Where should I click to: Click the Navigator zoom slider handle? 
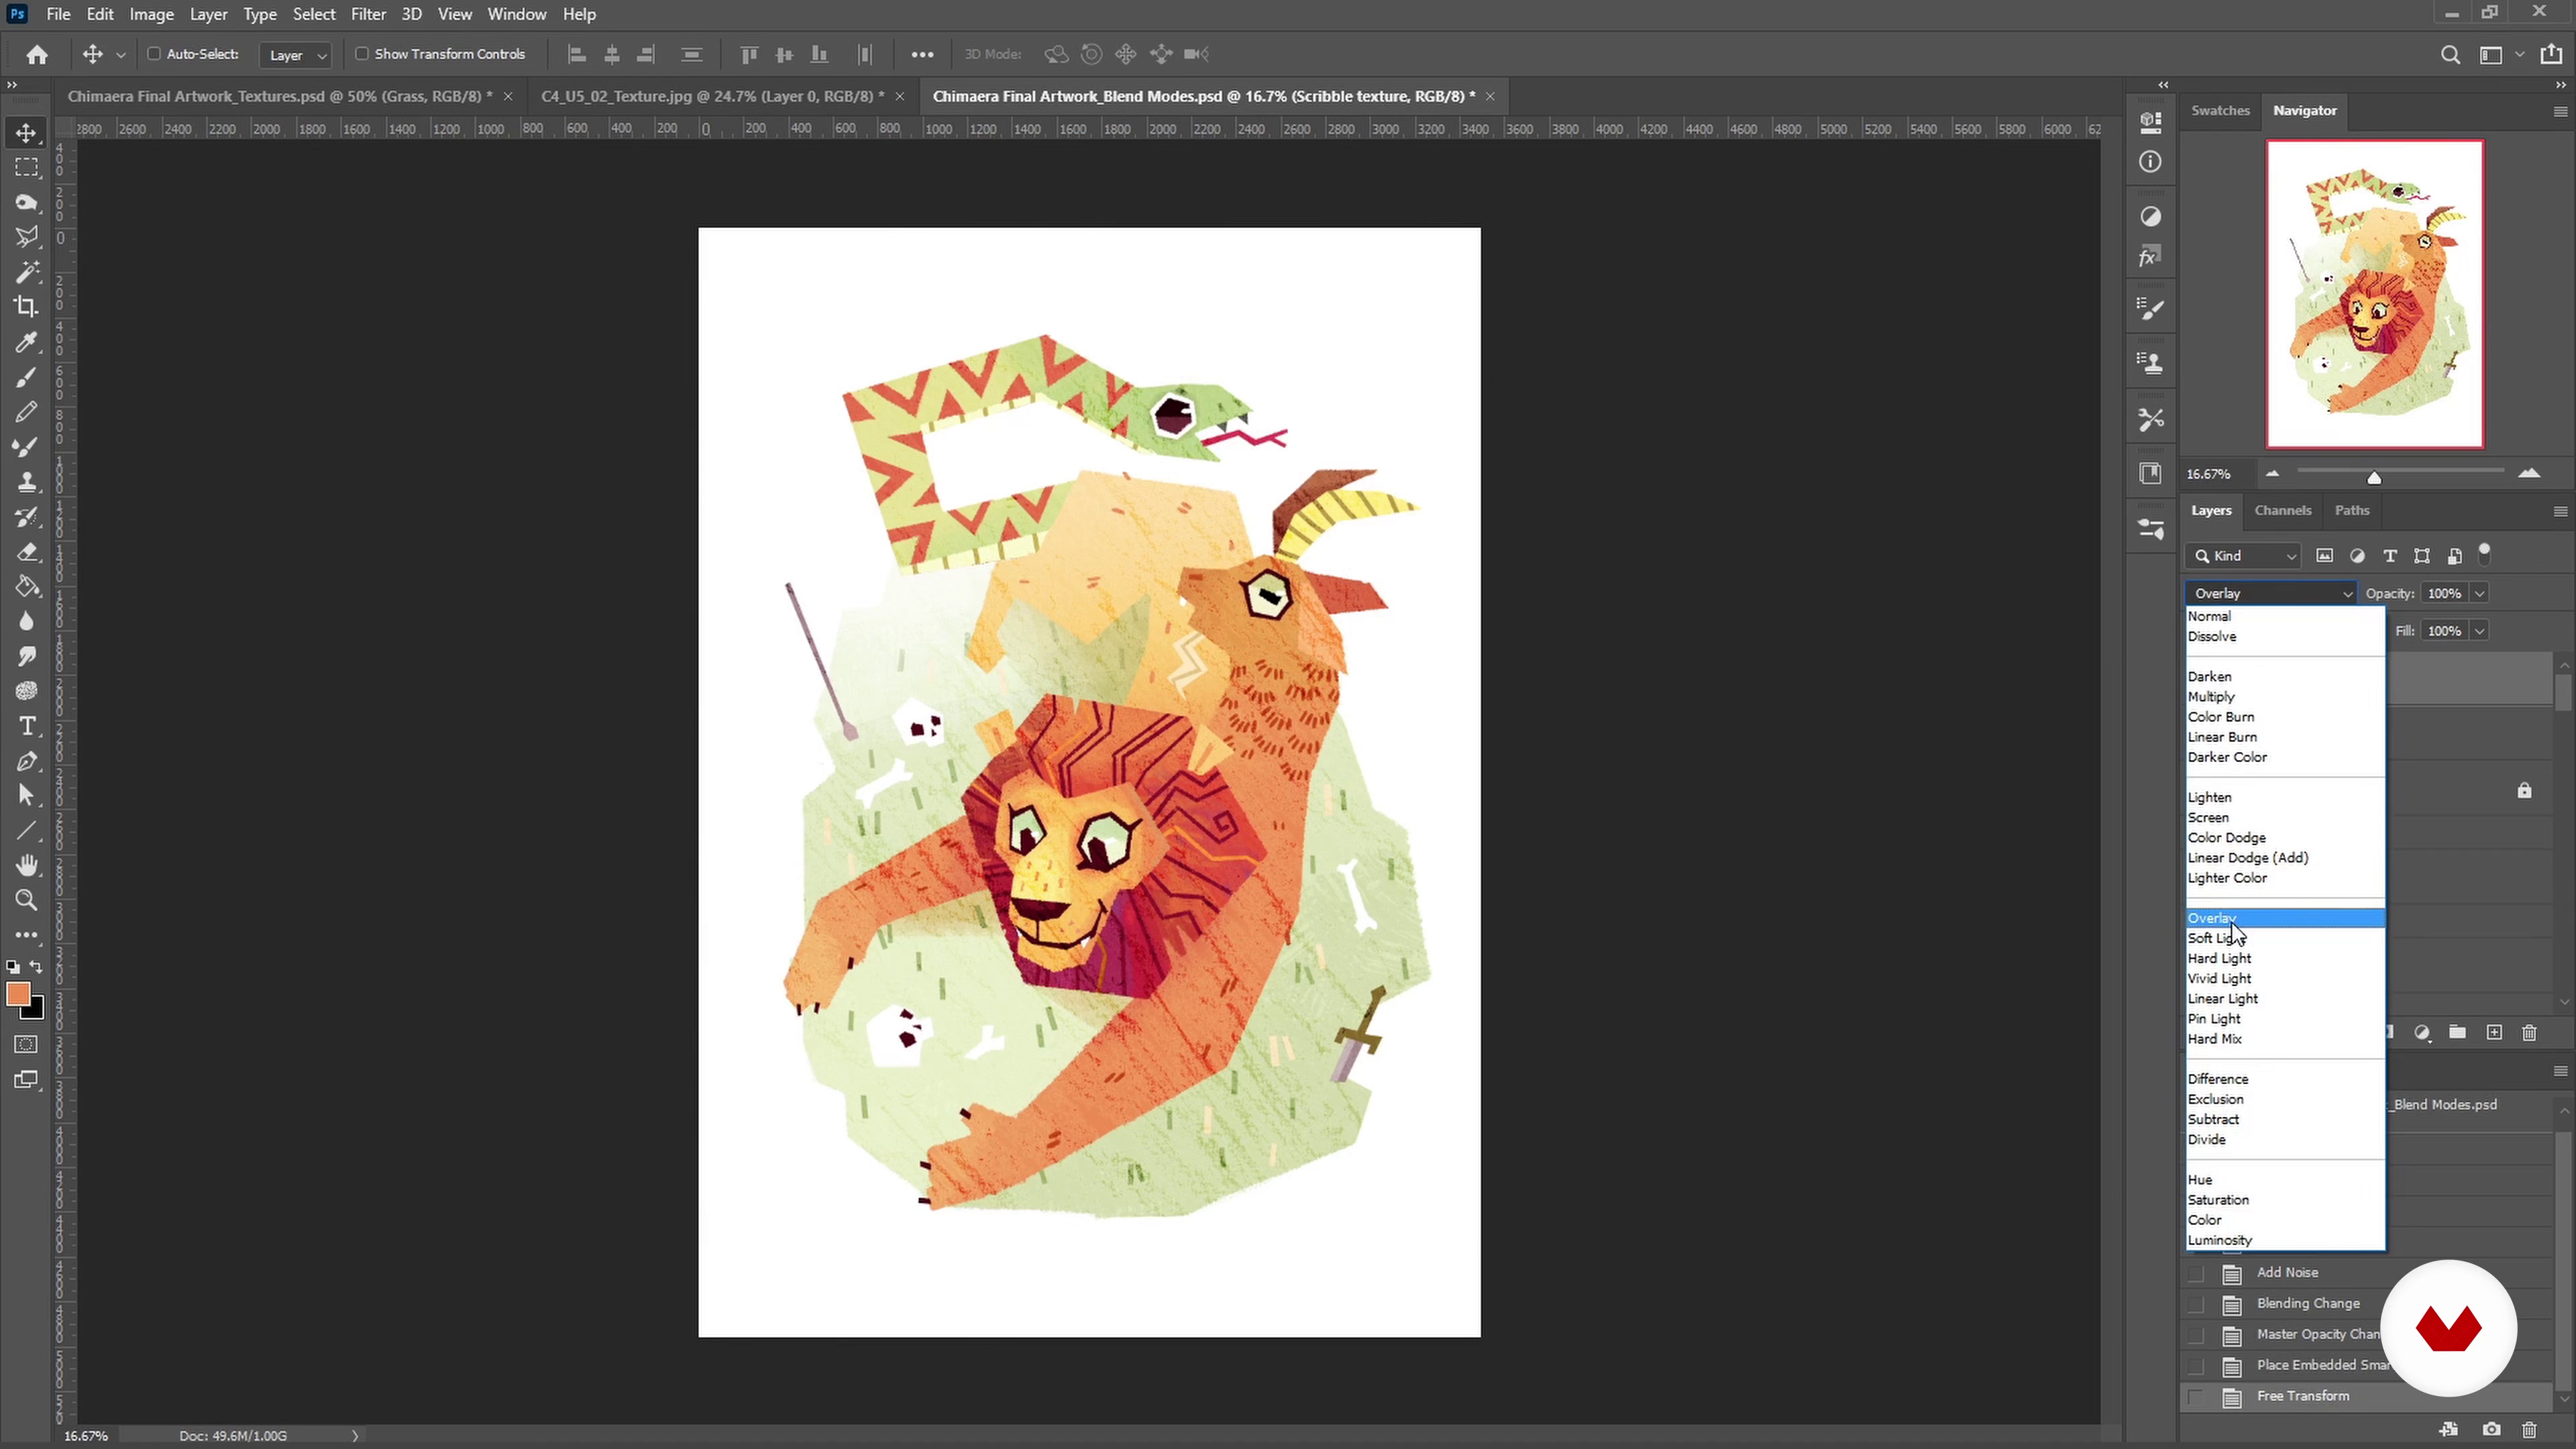coord(2374,478)
